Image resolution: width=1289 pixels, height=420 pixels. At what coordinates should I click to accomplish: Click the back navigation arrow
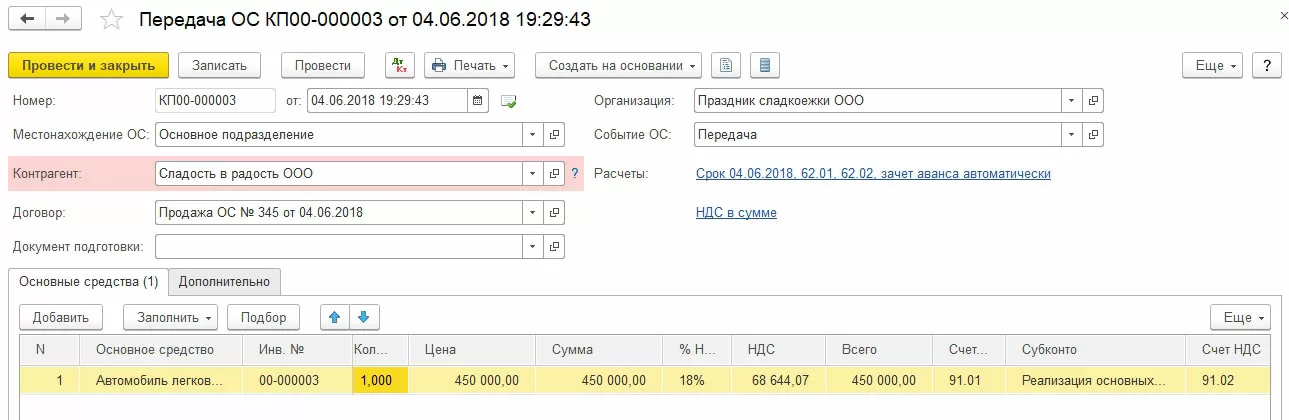27,19
